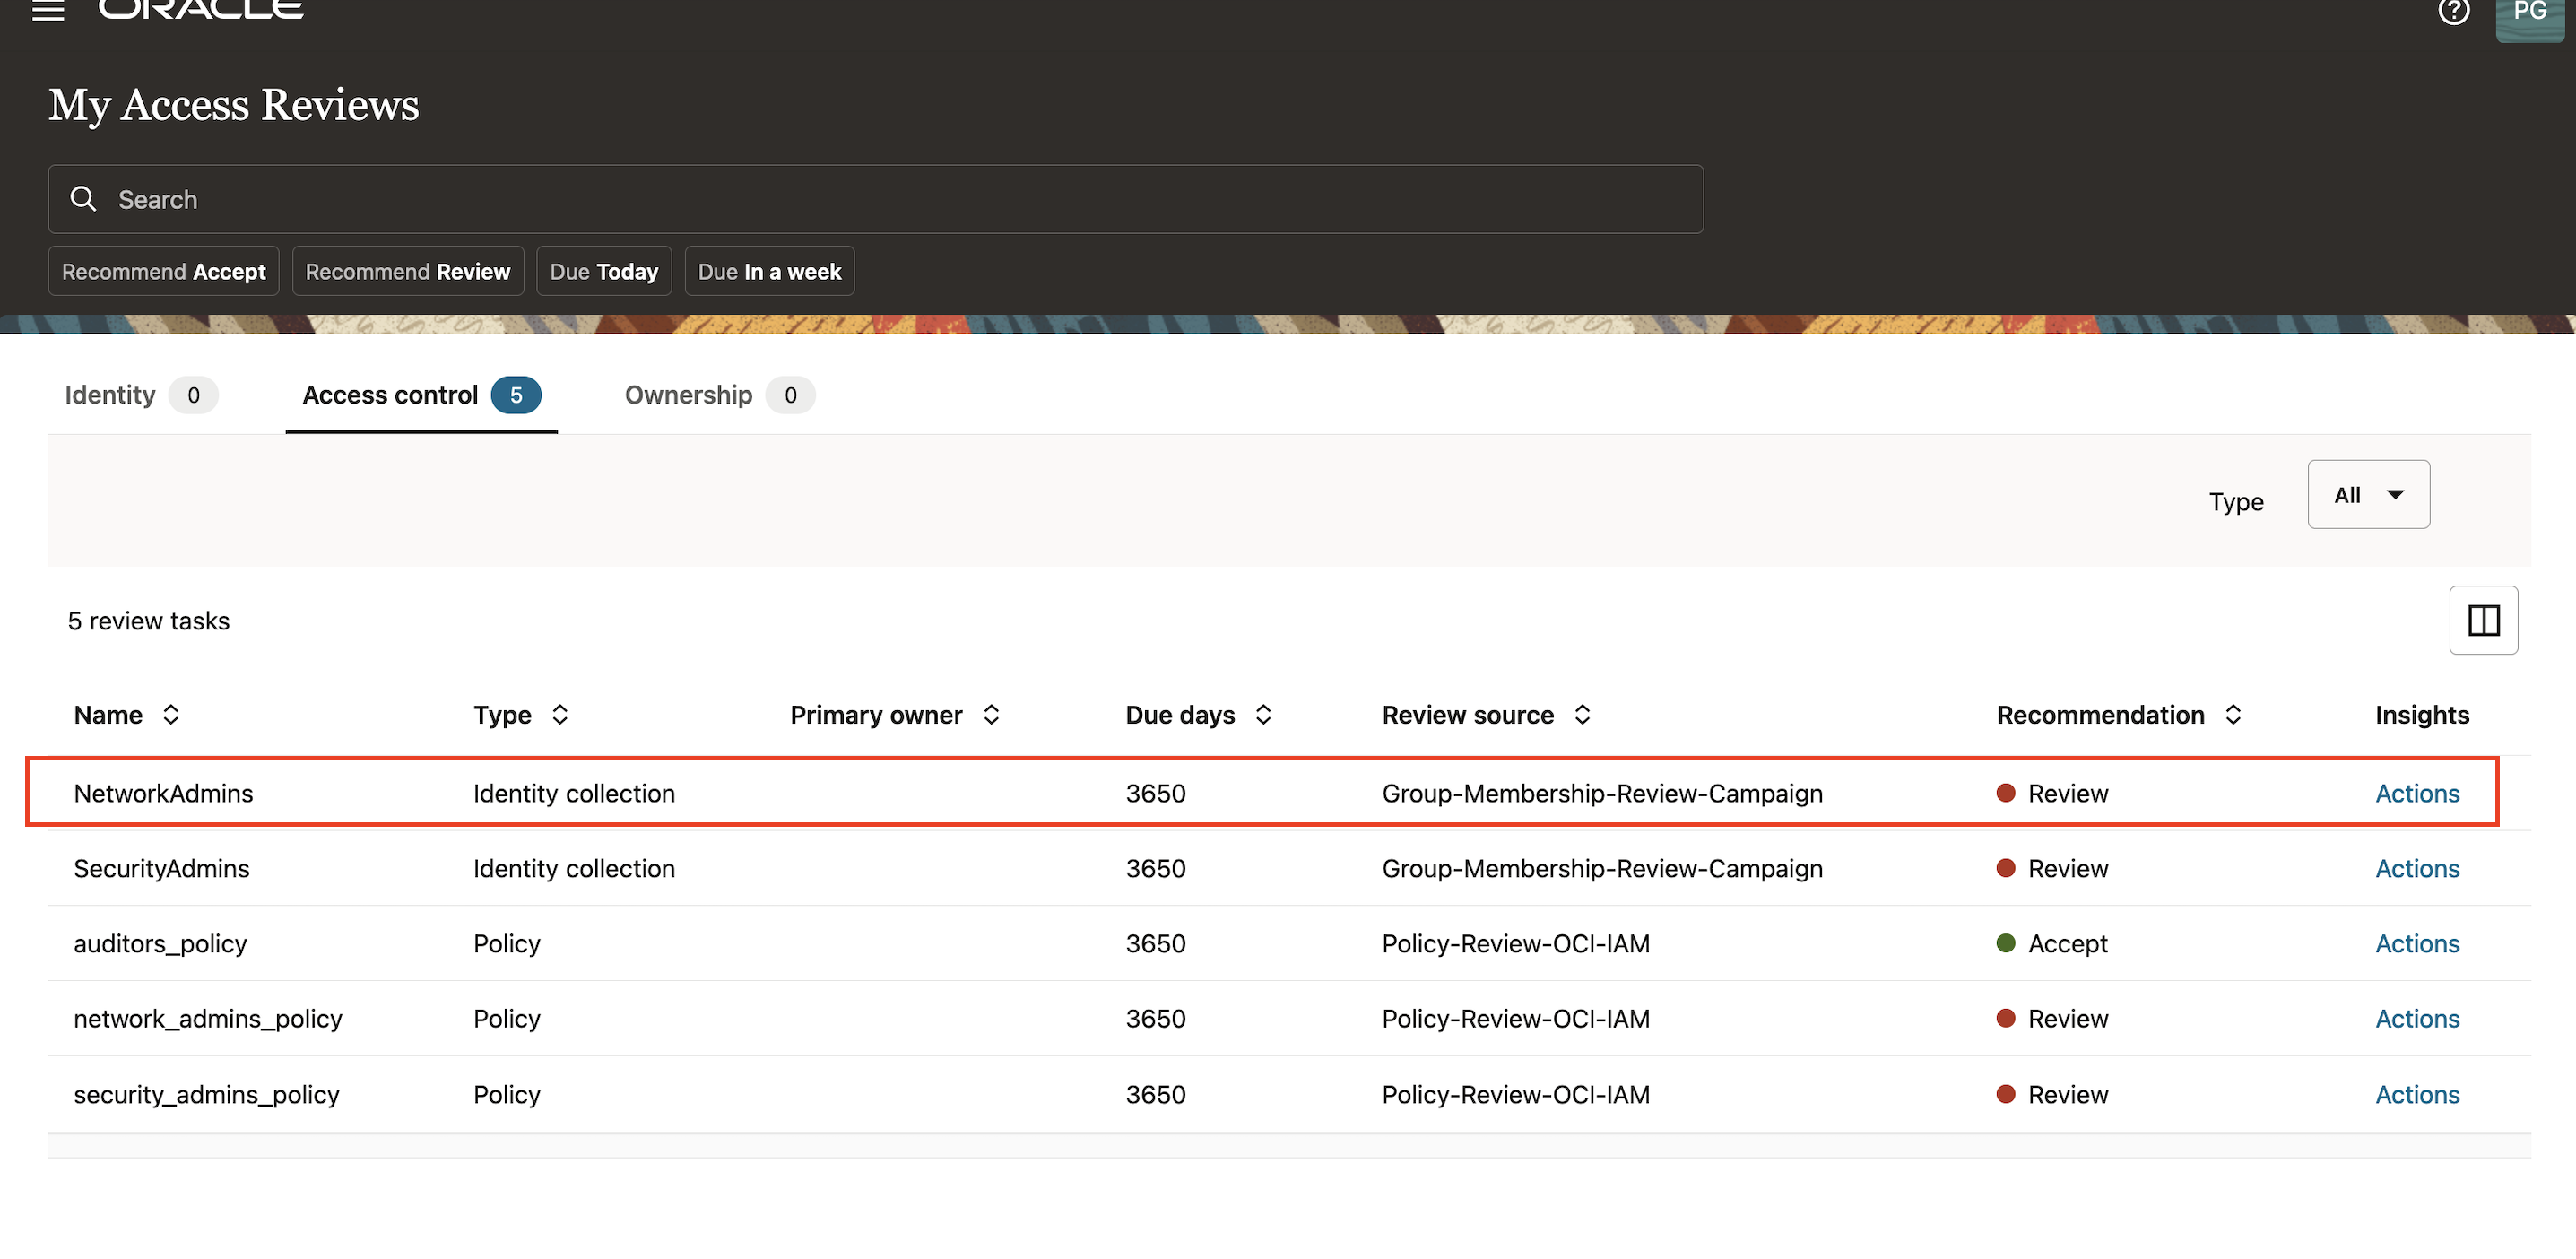Switch to the Identity tab
This screenshot has width=2576, height=1259.
point(109,394)
